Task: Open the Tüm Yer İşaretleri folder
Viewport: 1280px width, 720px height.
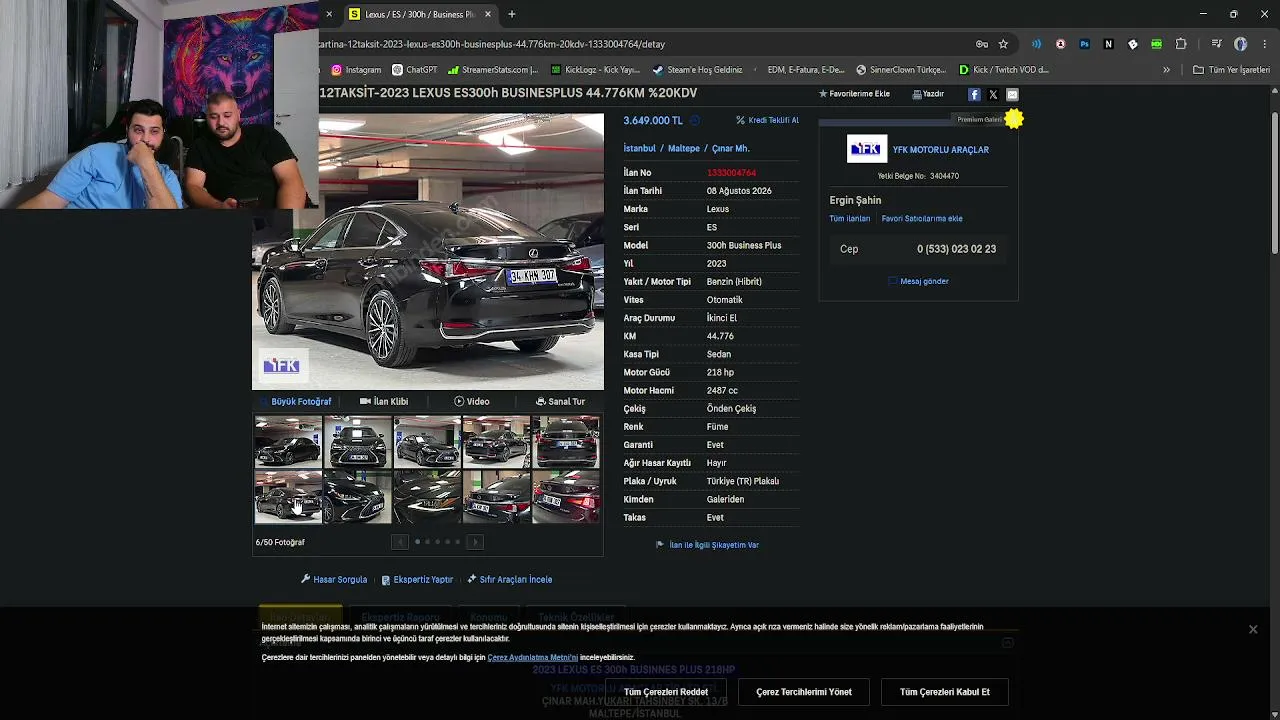Action: [x=1231, y=70]
